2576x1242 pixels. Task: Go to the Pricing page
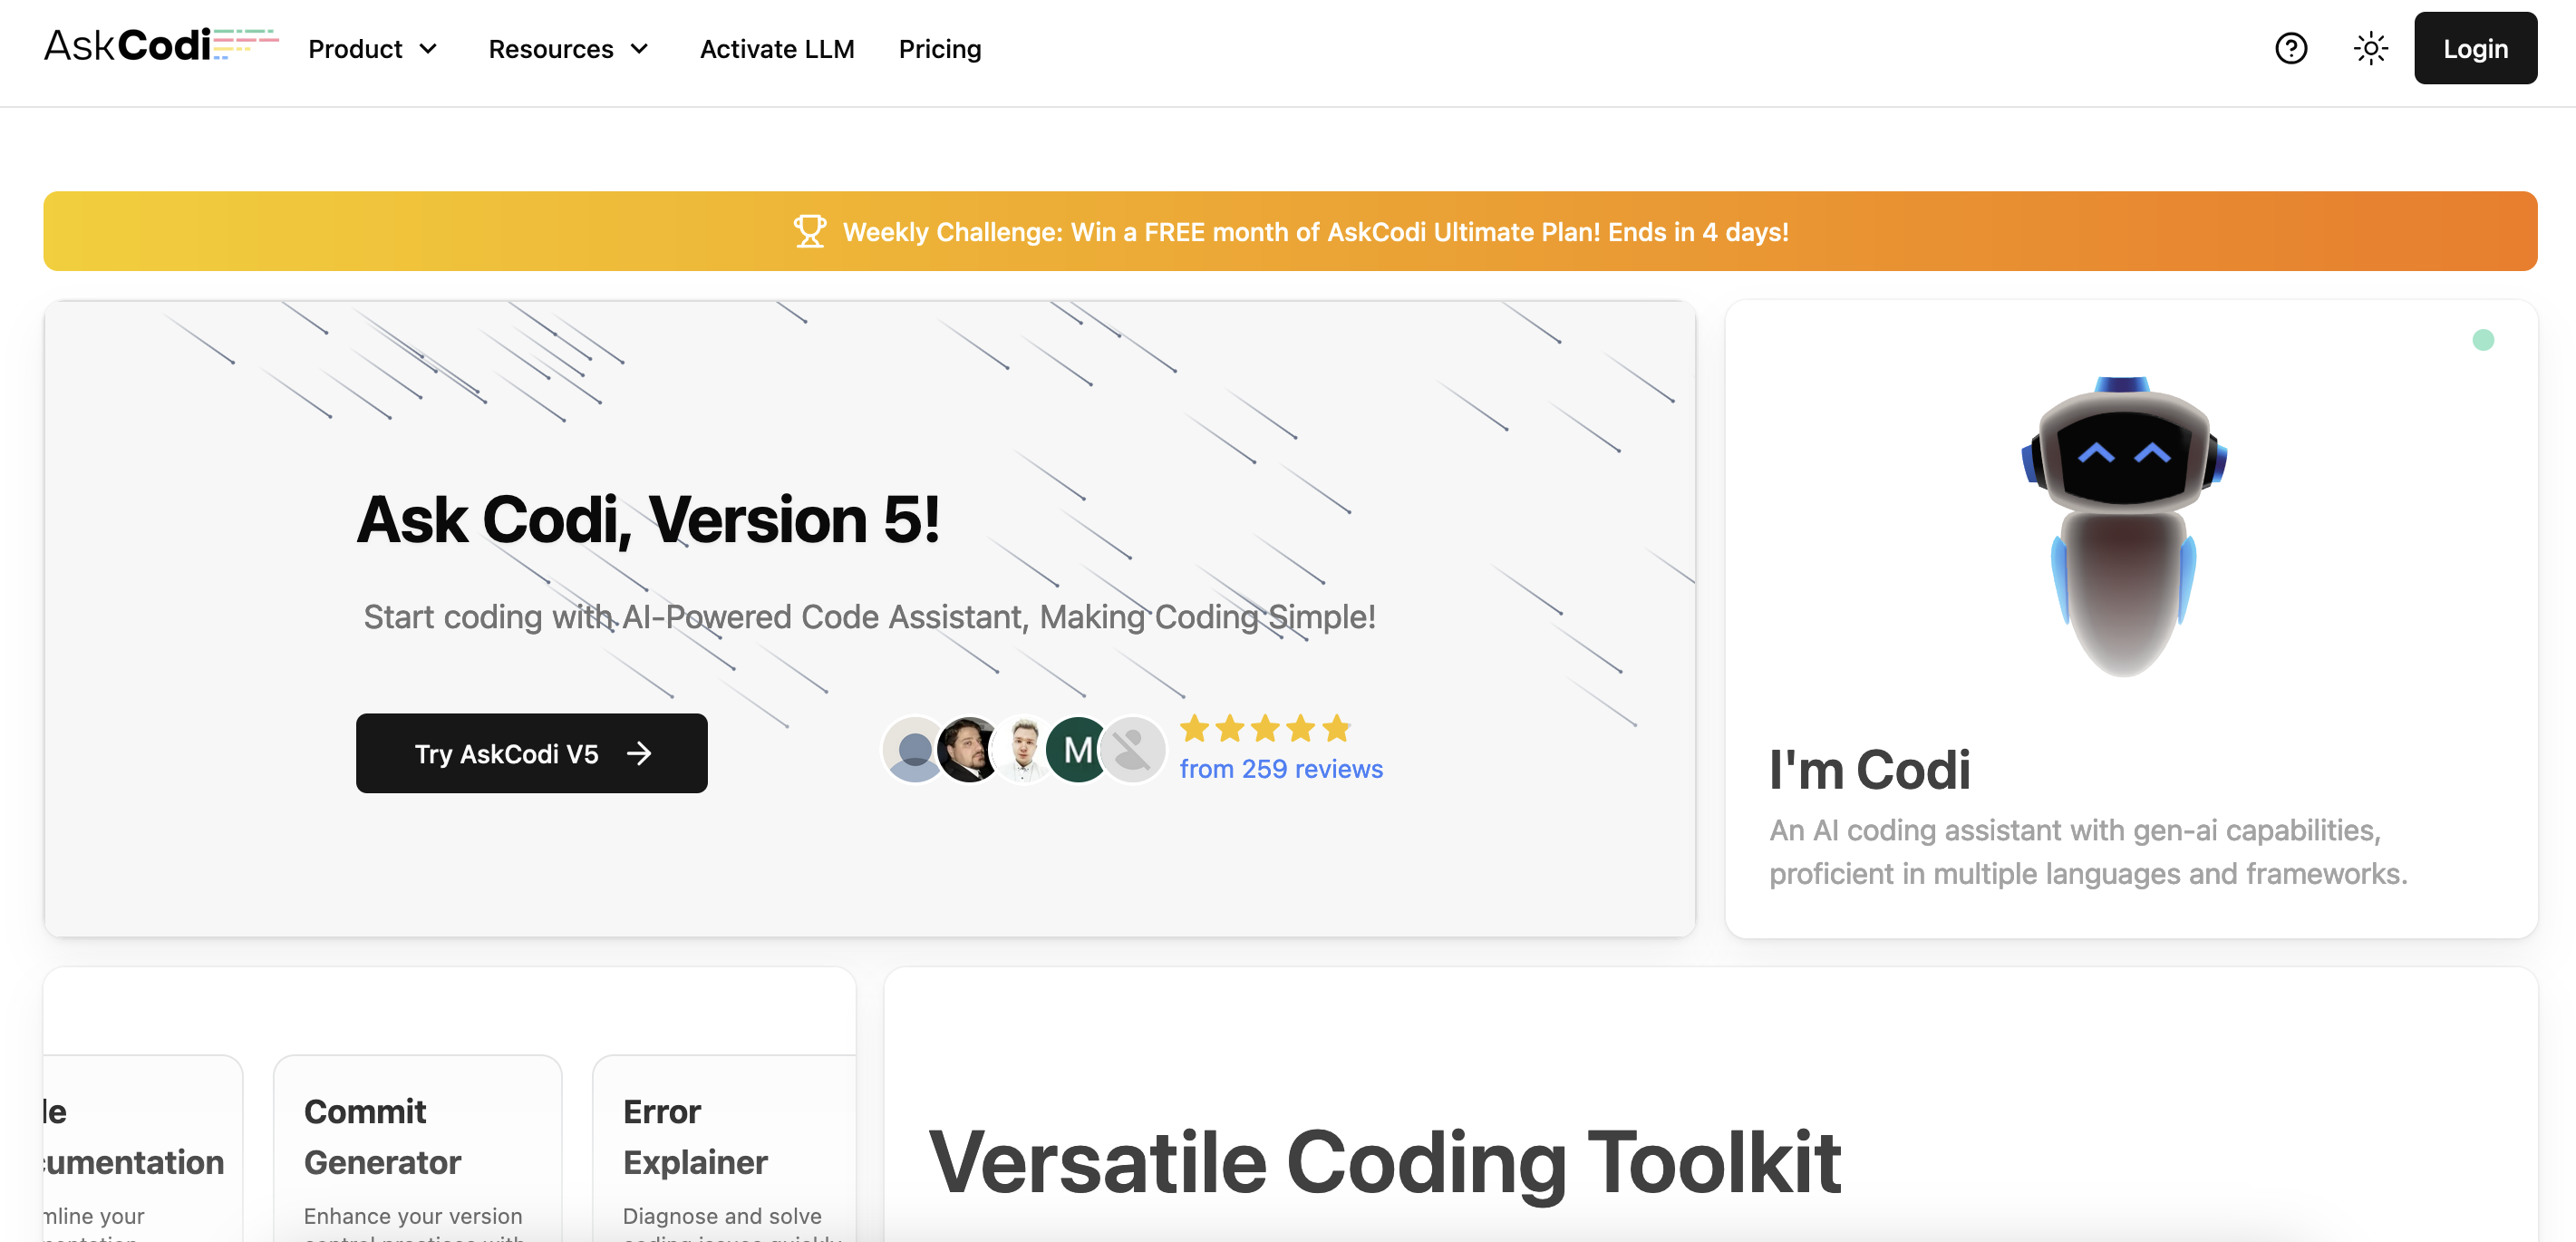click(940, 49)
